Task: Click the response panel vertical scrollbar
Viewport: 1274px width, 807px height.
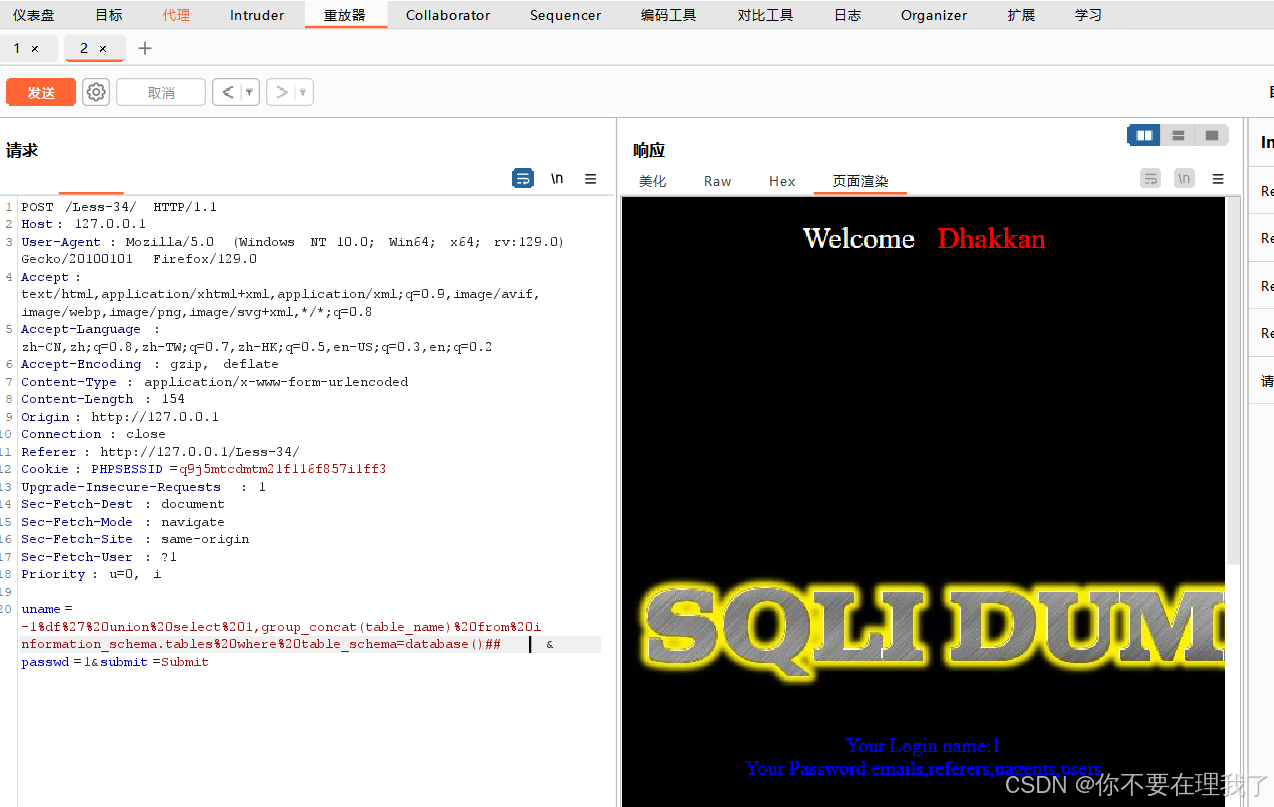Action: (1233, 380)
